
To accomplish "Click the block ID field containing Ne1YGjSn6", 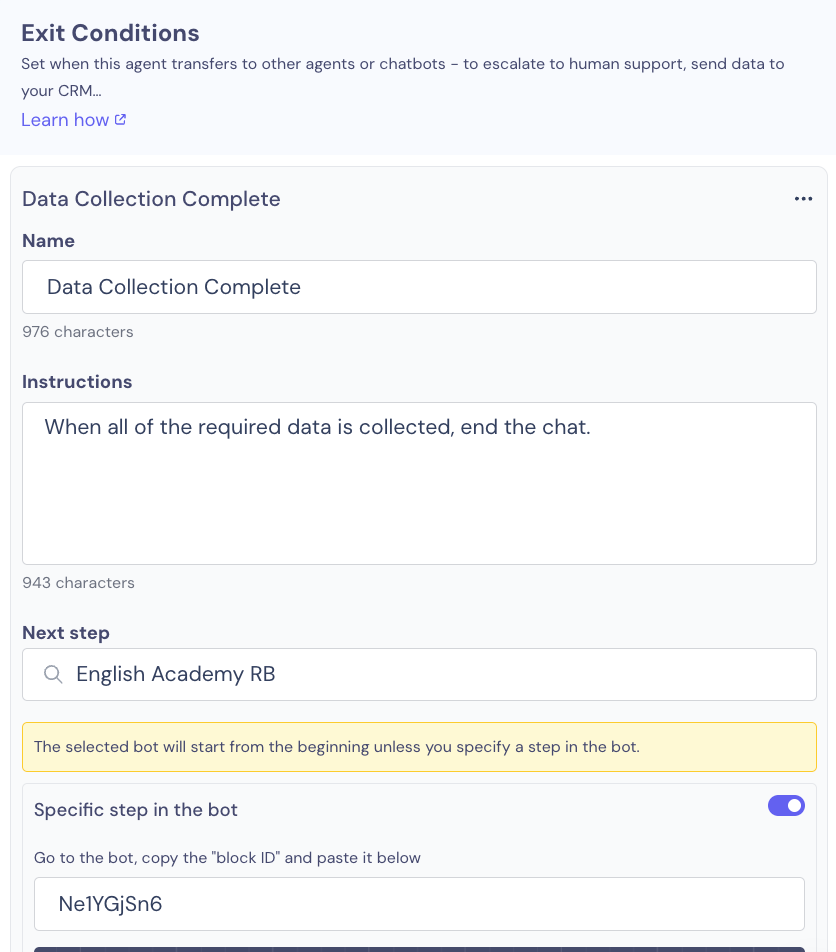I will (x=420, y=904).
